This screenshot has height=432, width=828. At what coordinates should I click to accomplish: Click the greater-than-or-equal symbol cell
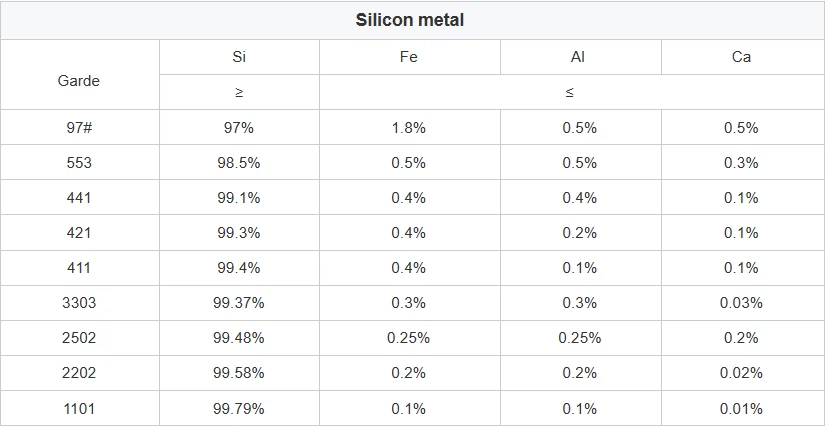pyautogui.click(x=239, y=92)
